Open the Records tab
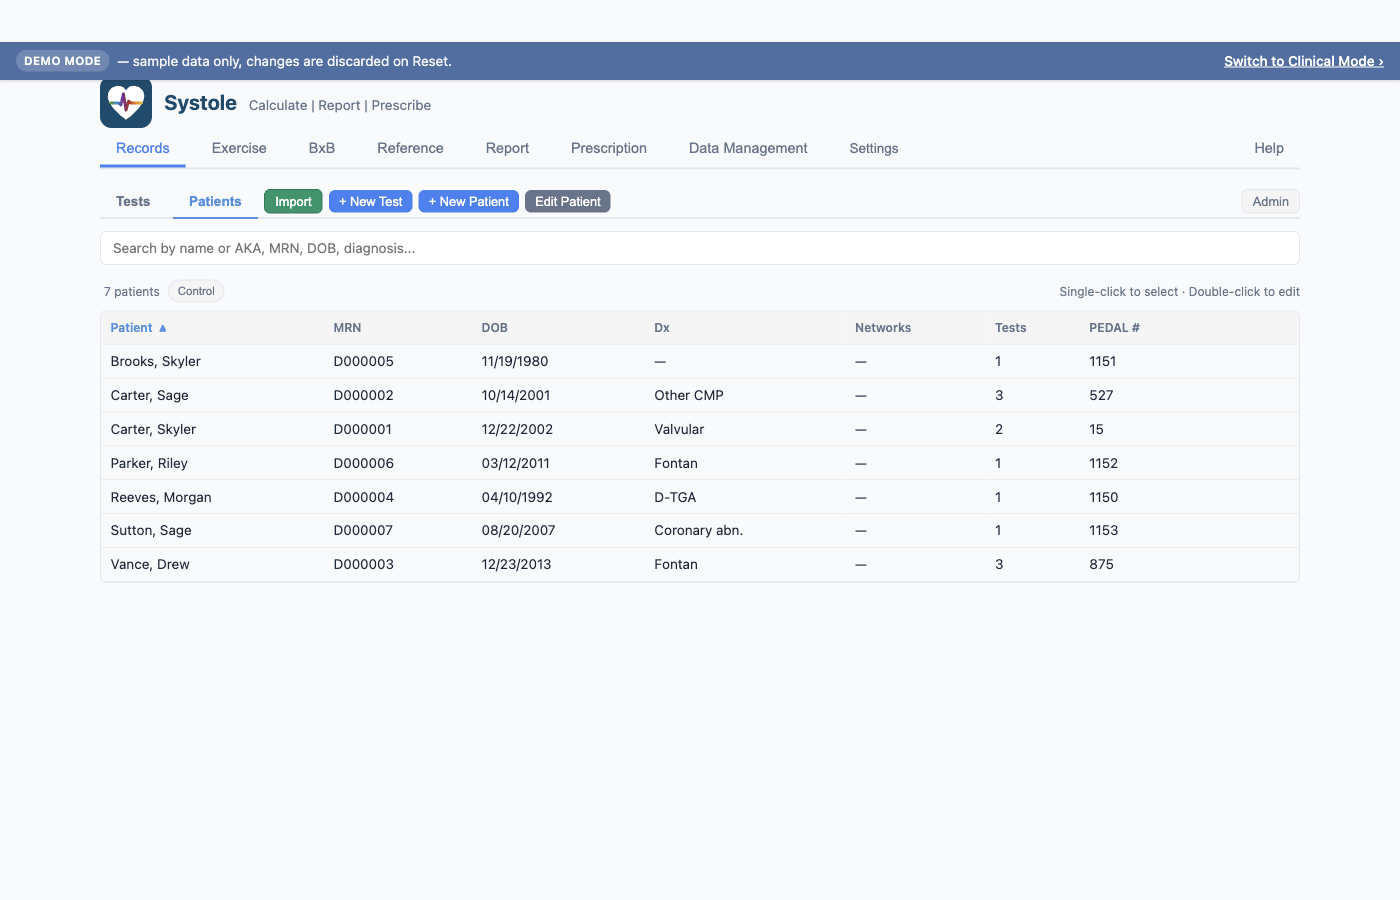This screenshot has height=900, width=1400. (143, 148)
